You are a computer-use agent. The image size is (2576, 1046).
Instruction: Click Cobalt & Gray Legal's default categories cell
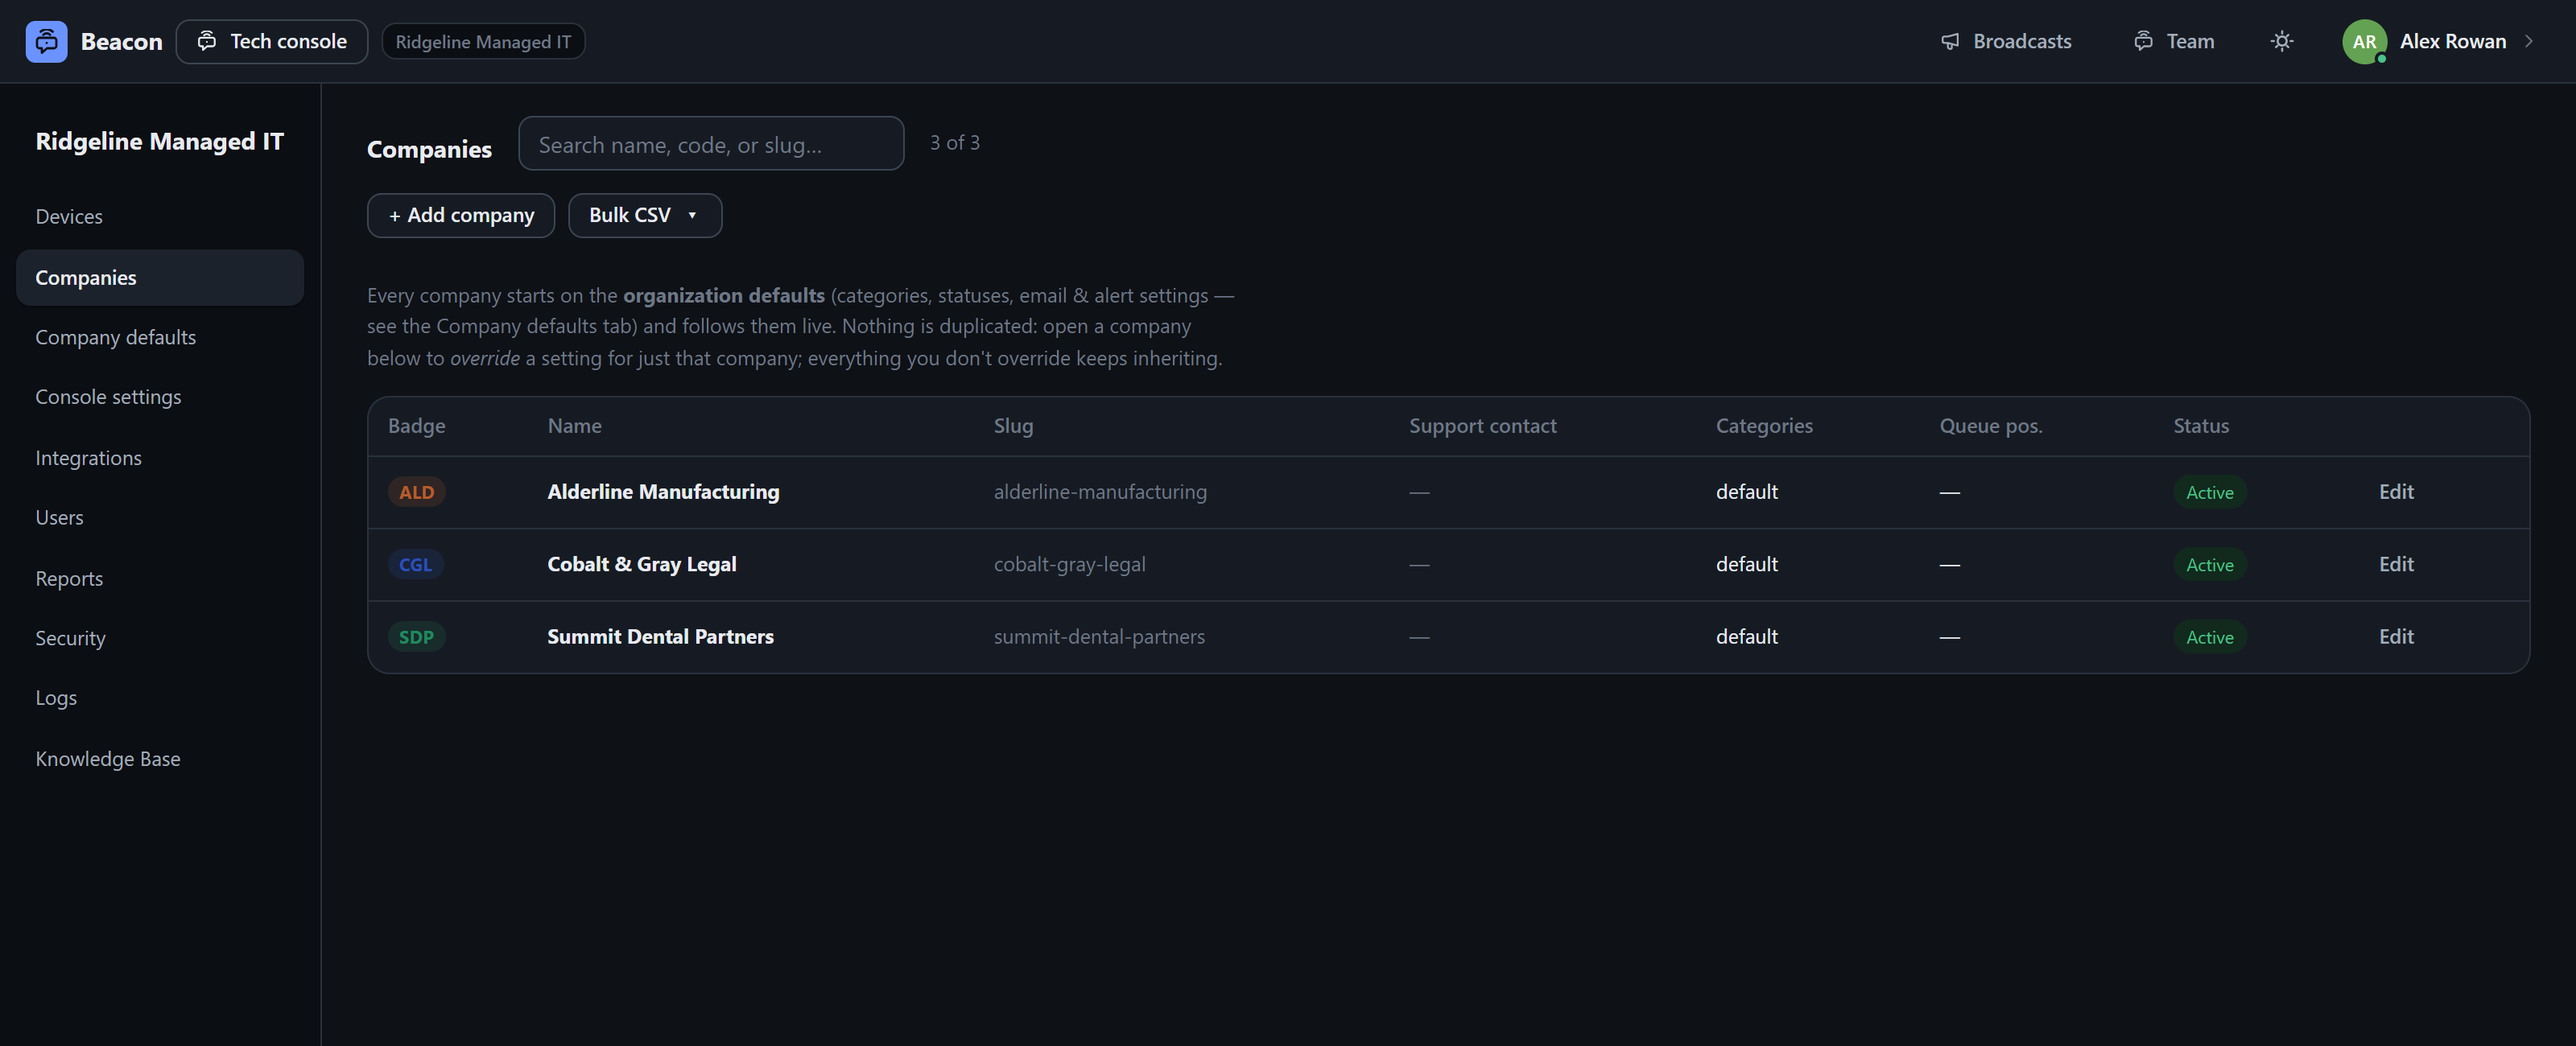click(1746, 564)
